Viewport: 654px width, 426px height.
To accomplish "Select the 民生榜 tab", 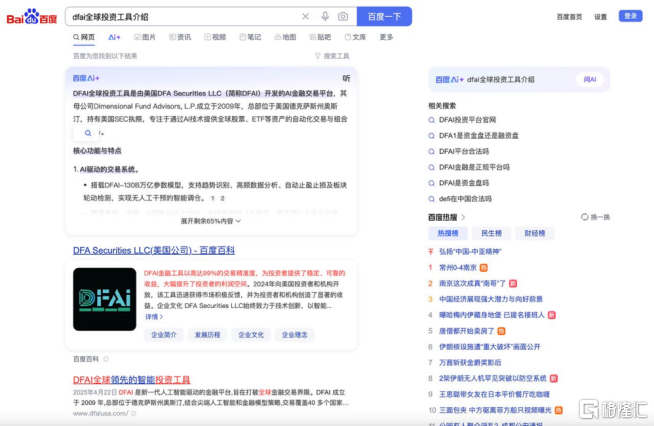I will tap(491, 233).
